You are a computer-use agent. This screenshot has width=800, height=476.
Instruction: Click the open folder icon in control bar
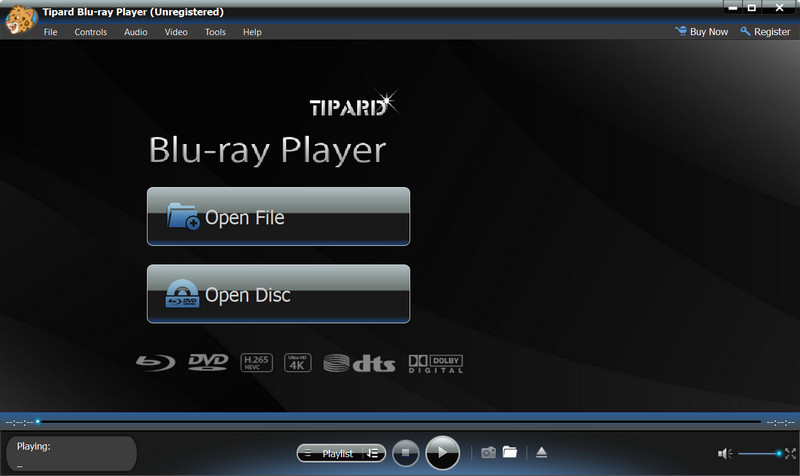tap(510, 453)
